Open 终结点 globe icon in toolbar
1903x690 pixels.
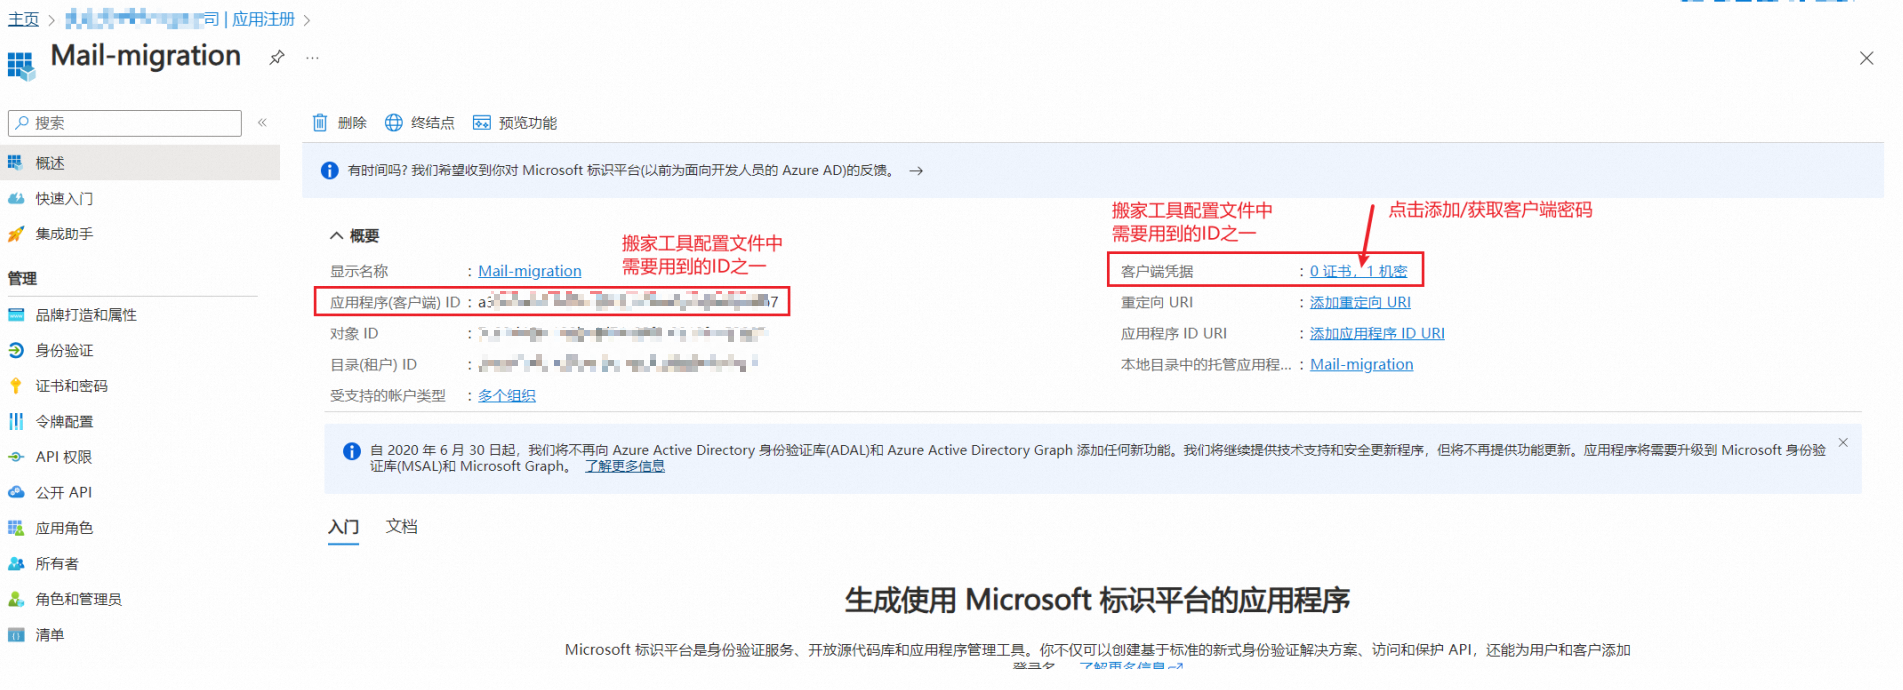(394, 123)
